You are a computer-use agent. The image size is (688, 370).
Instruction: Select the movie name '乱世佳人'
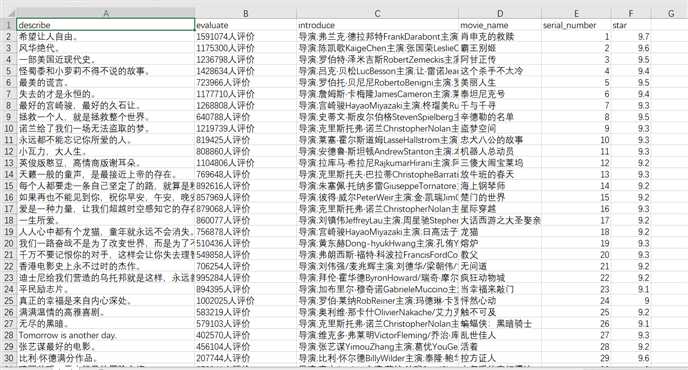pos(500,335)
